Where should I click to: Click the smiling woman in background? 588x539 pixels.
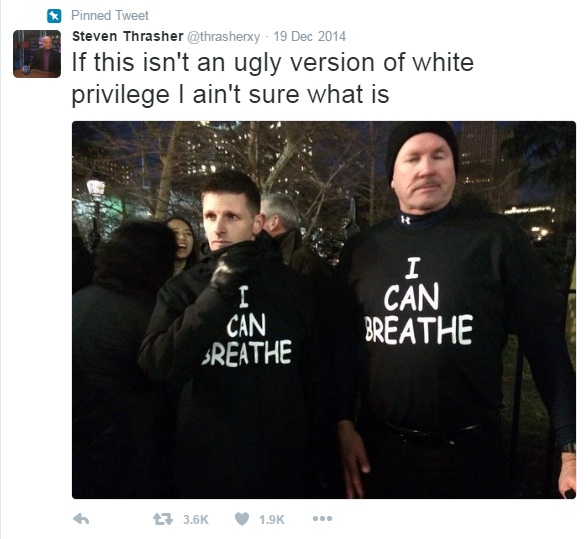[x=184, y=240]
